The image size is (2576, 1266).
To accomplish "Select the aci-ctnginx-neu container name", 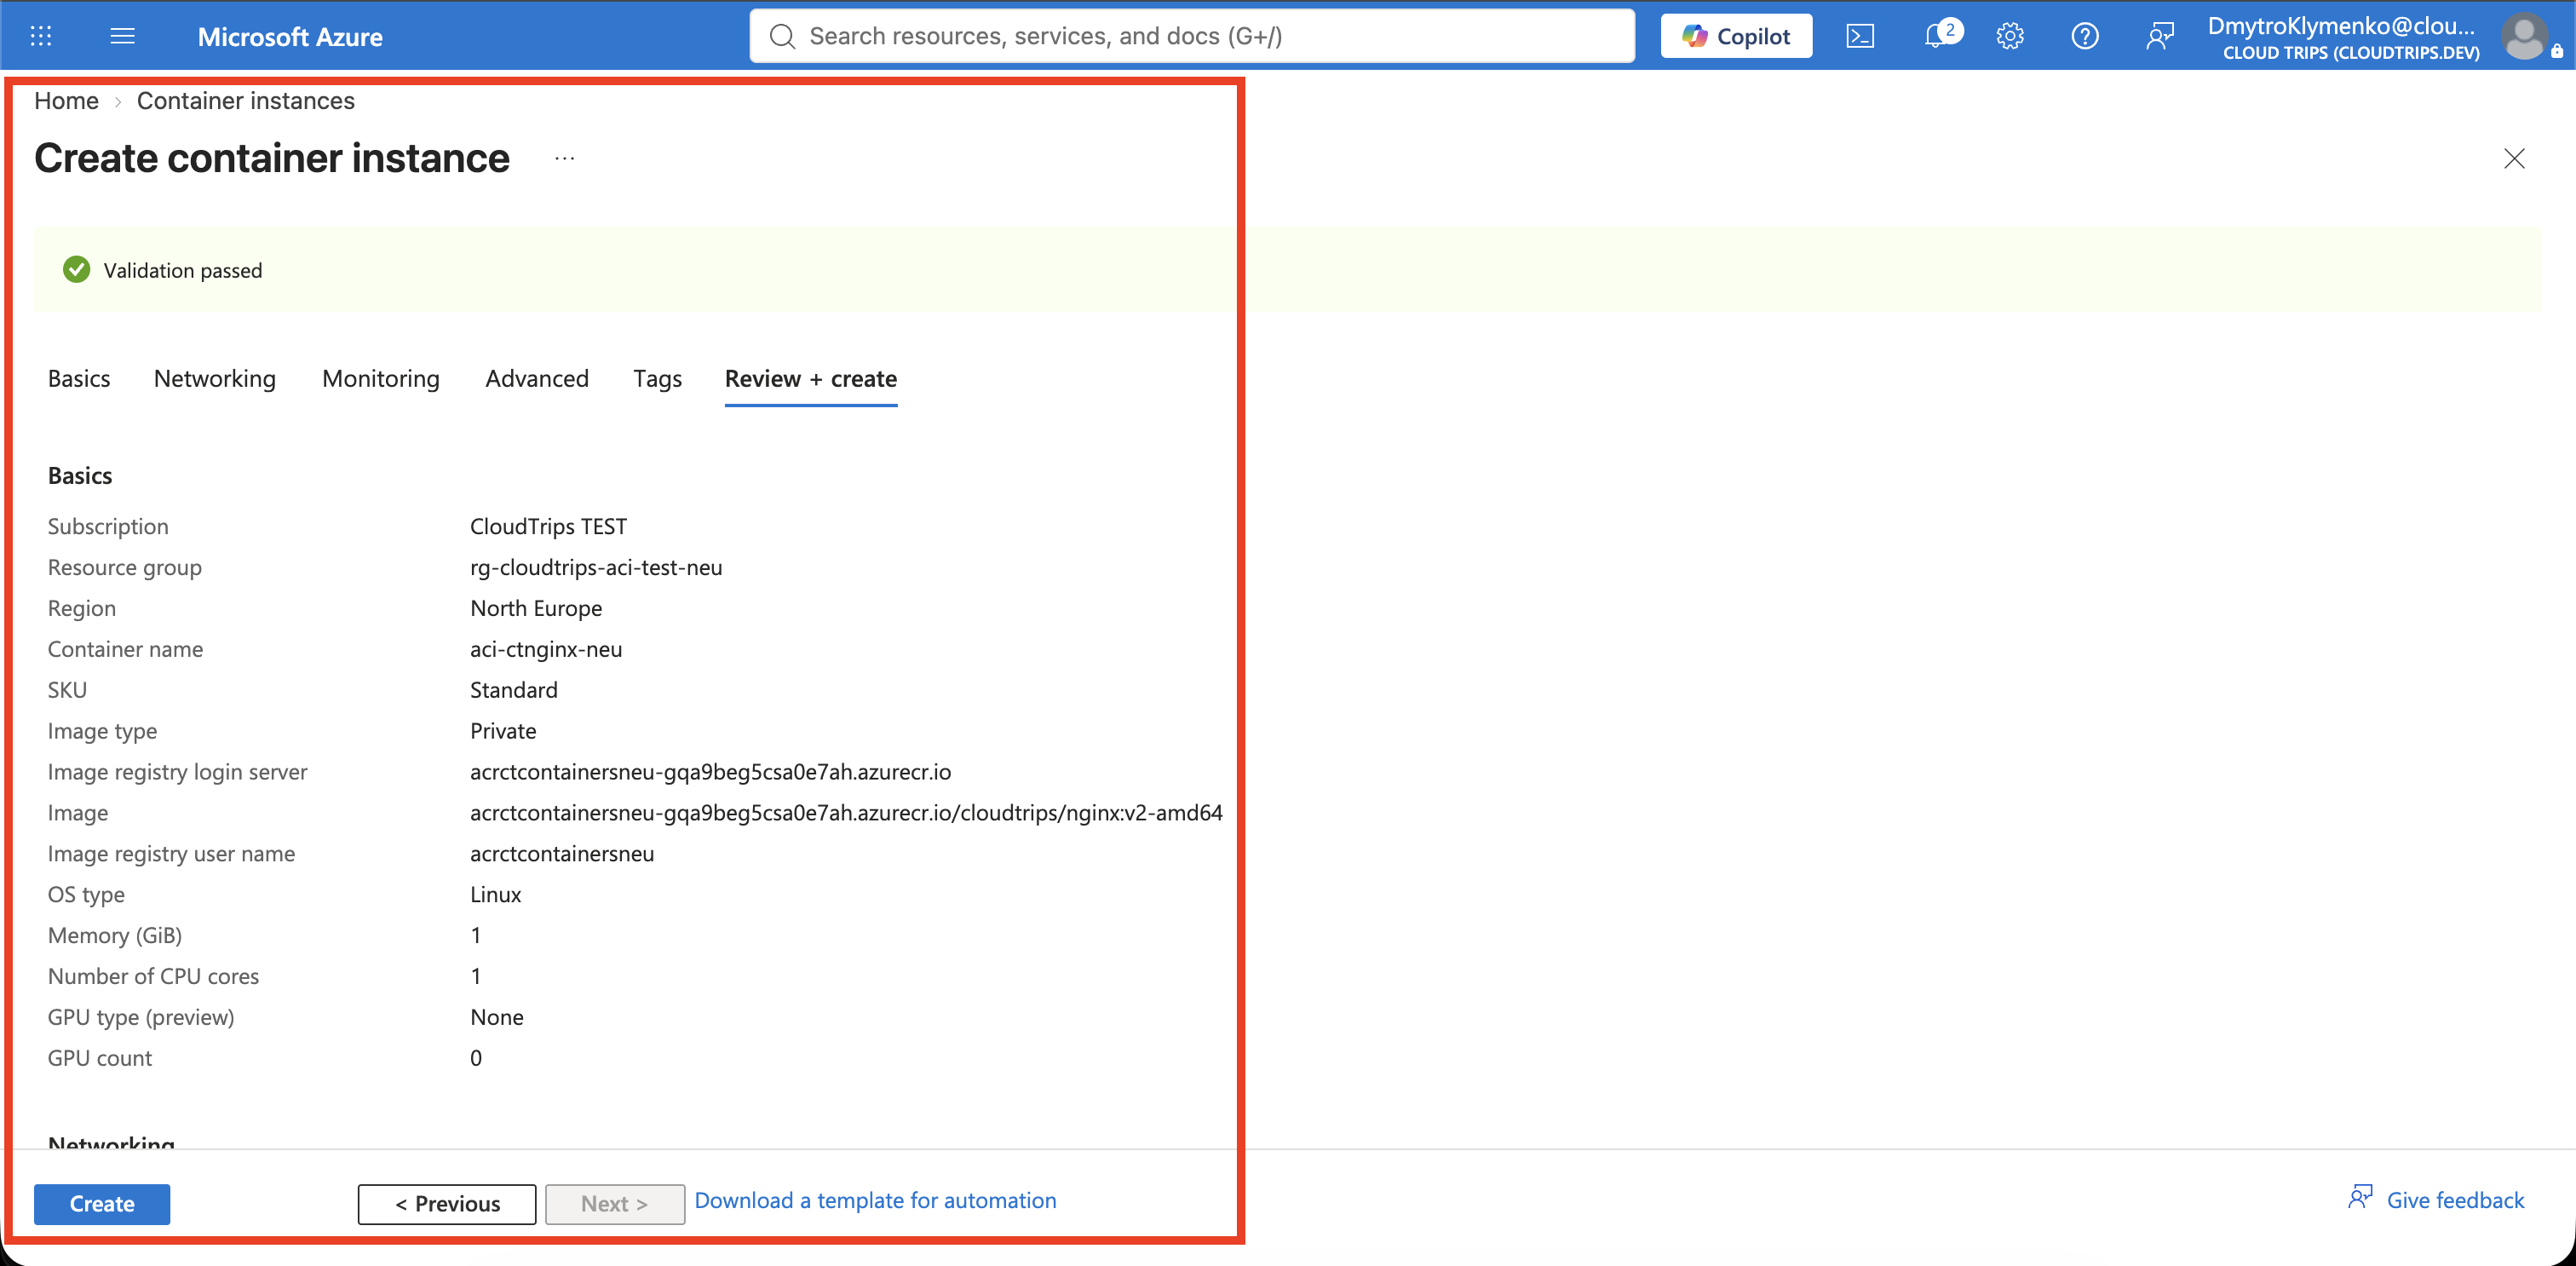I will pyautogui.click(x=546, y=649).
